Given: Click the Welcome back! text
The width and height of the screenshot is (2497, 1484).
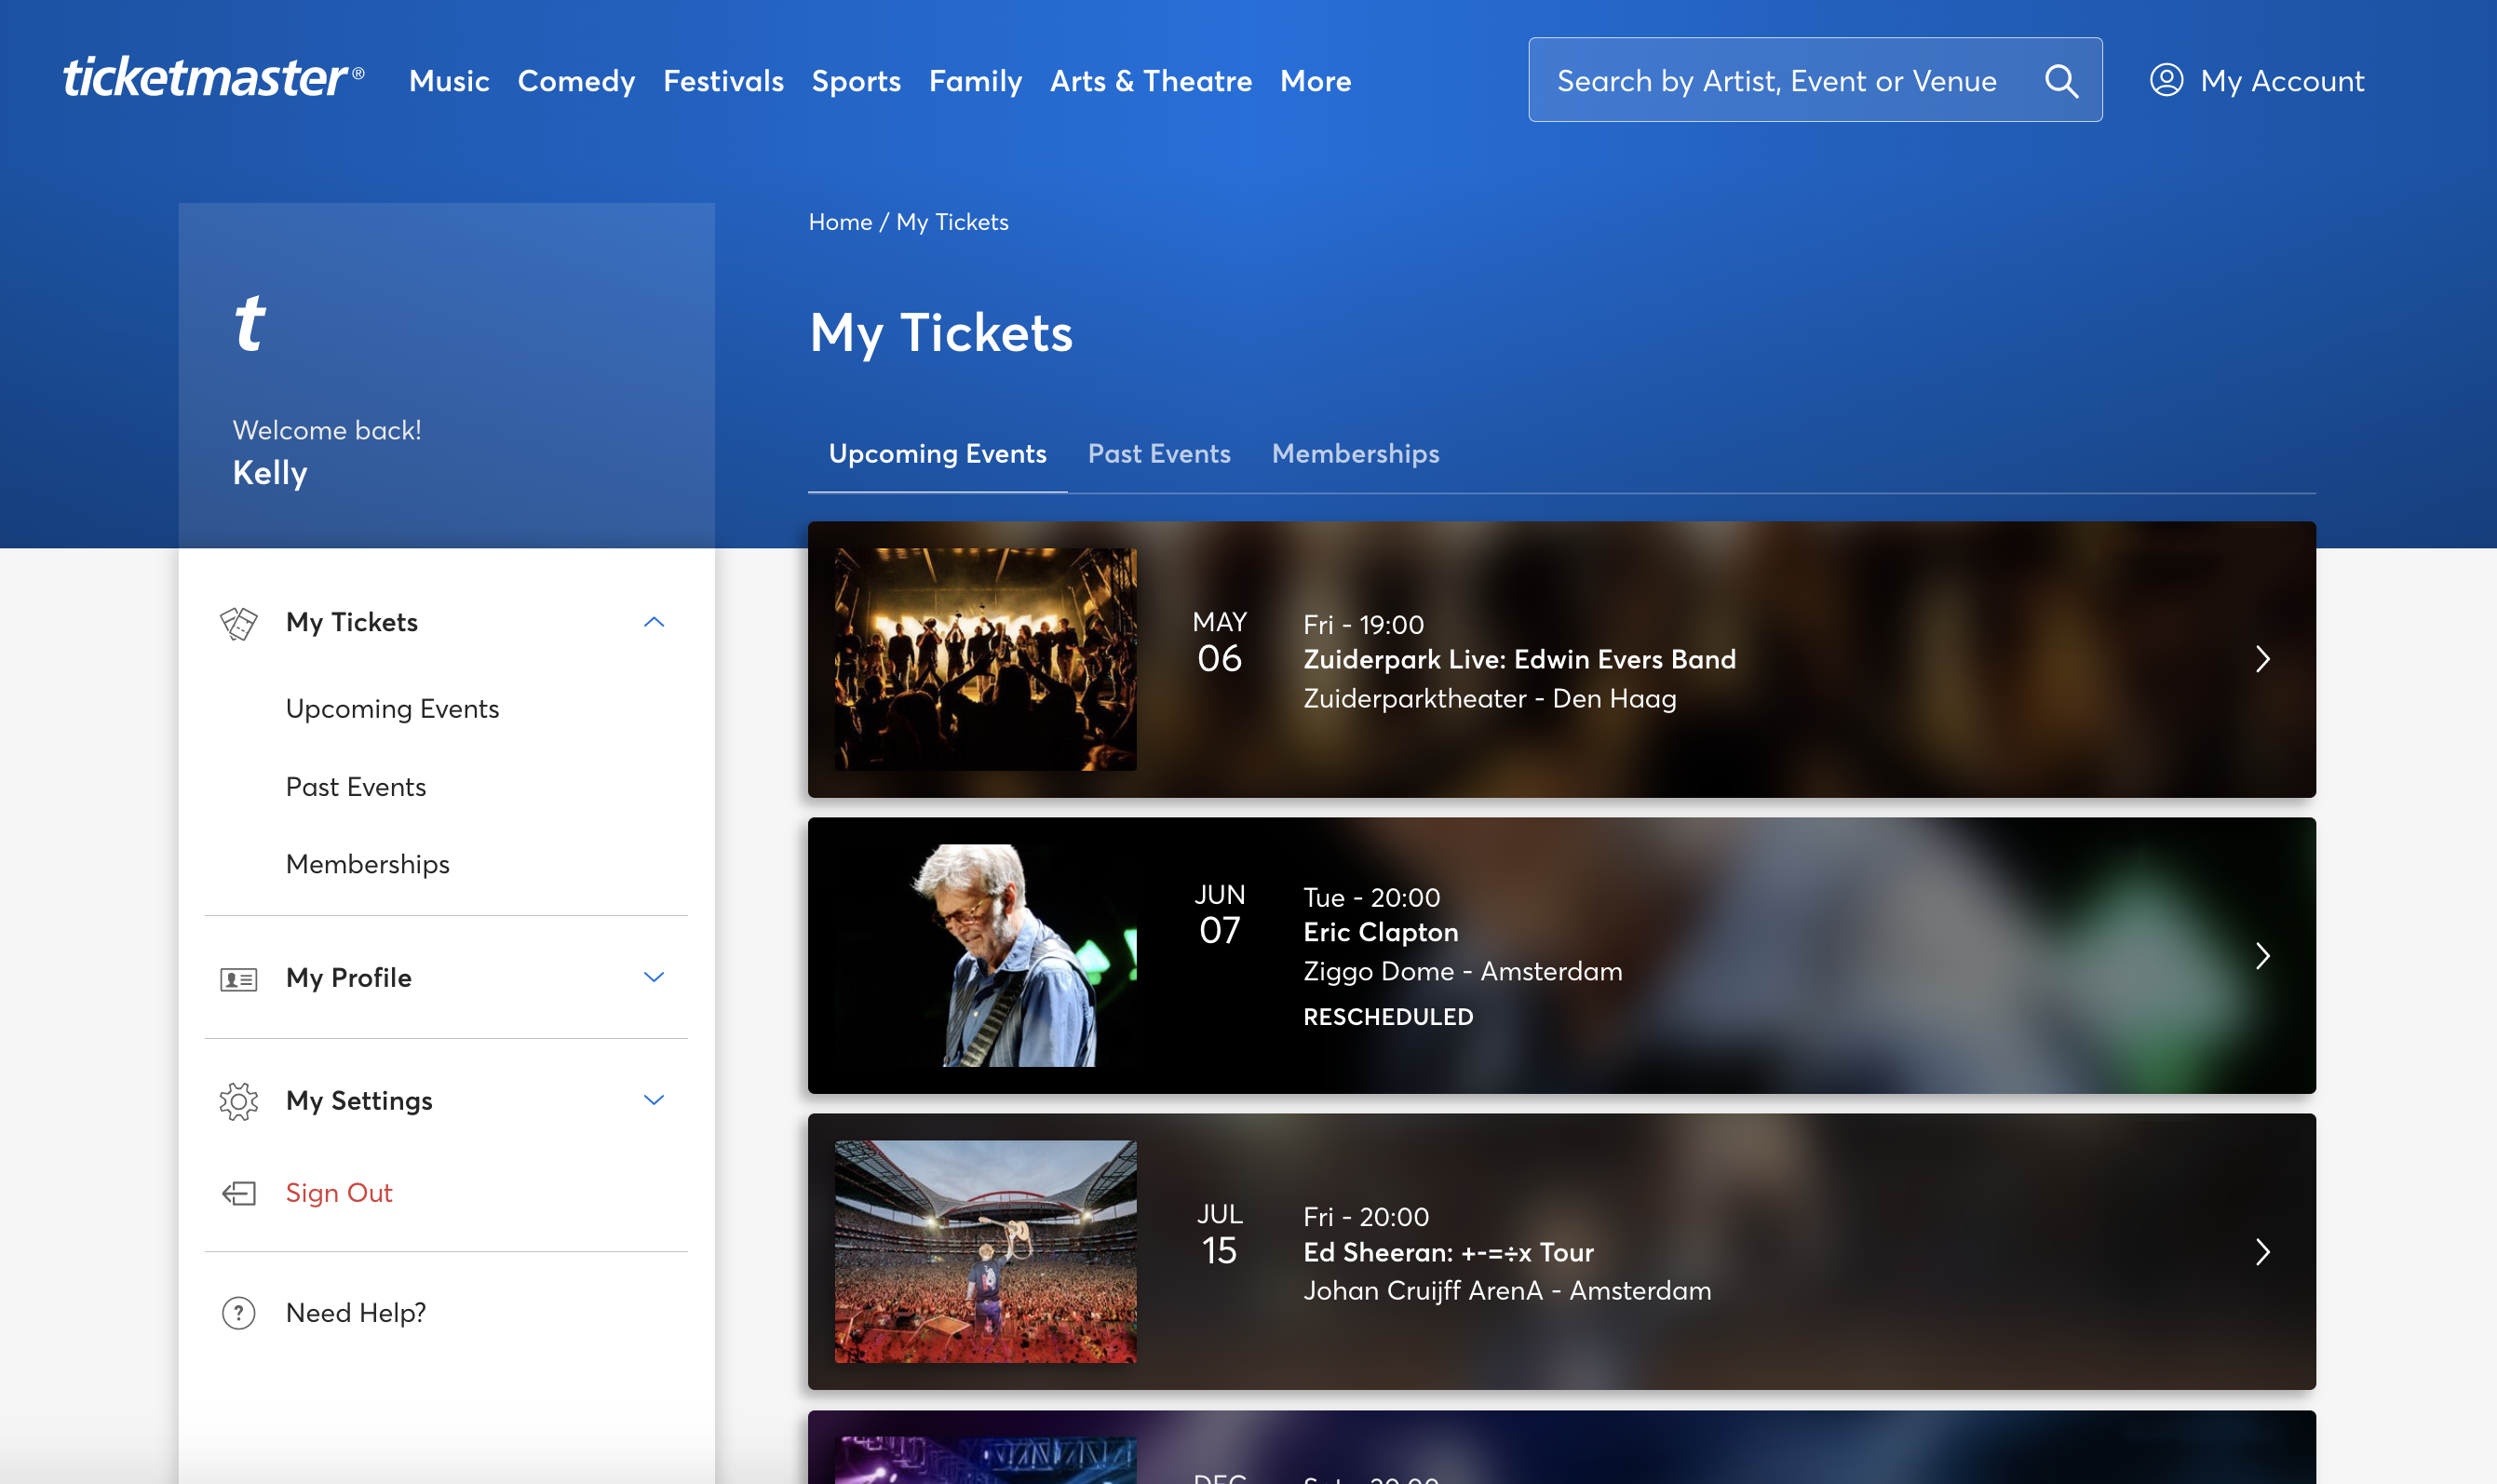Looking at the screenshot, I should (x=327, y=431).
